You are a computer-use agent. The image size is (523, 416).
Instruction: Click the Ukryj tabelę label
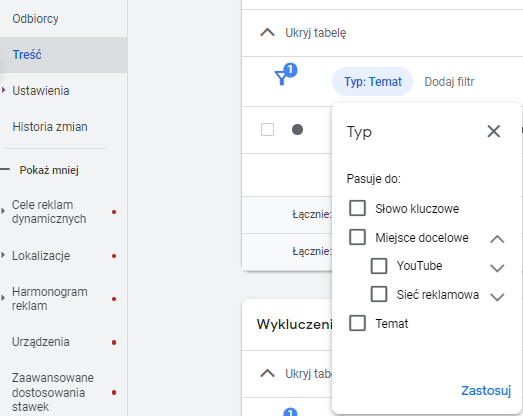tap(316, 33)
